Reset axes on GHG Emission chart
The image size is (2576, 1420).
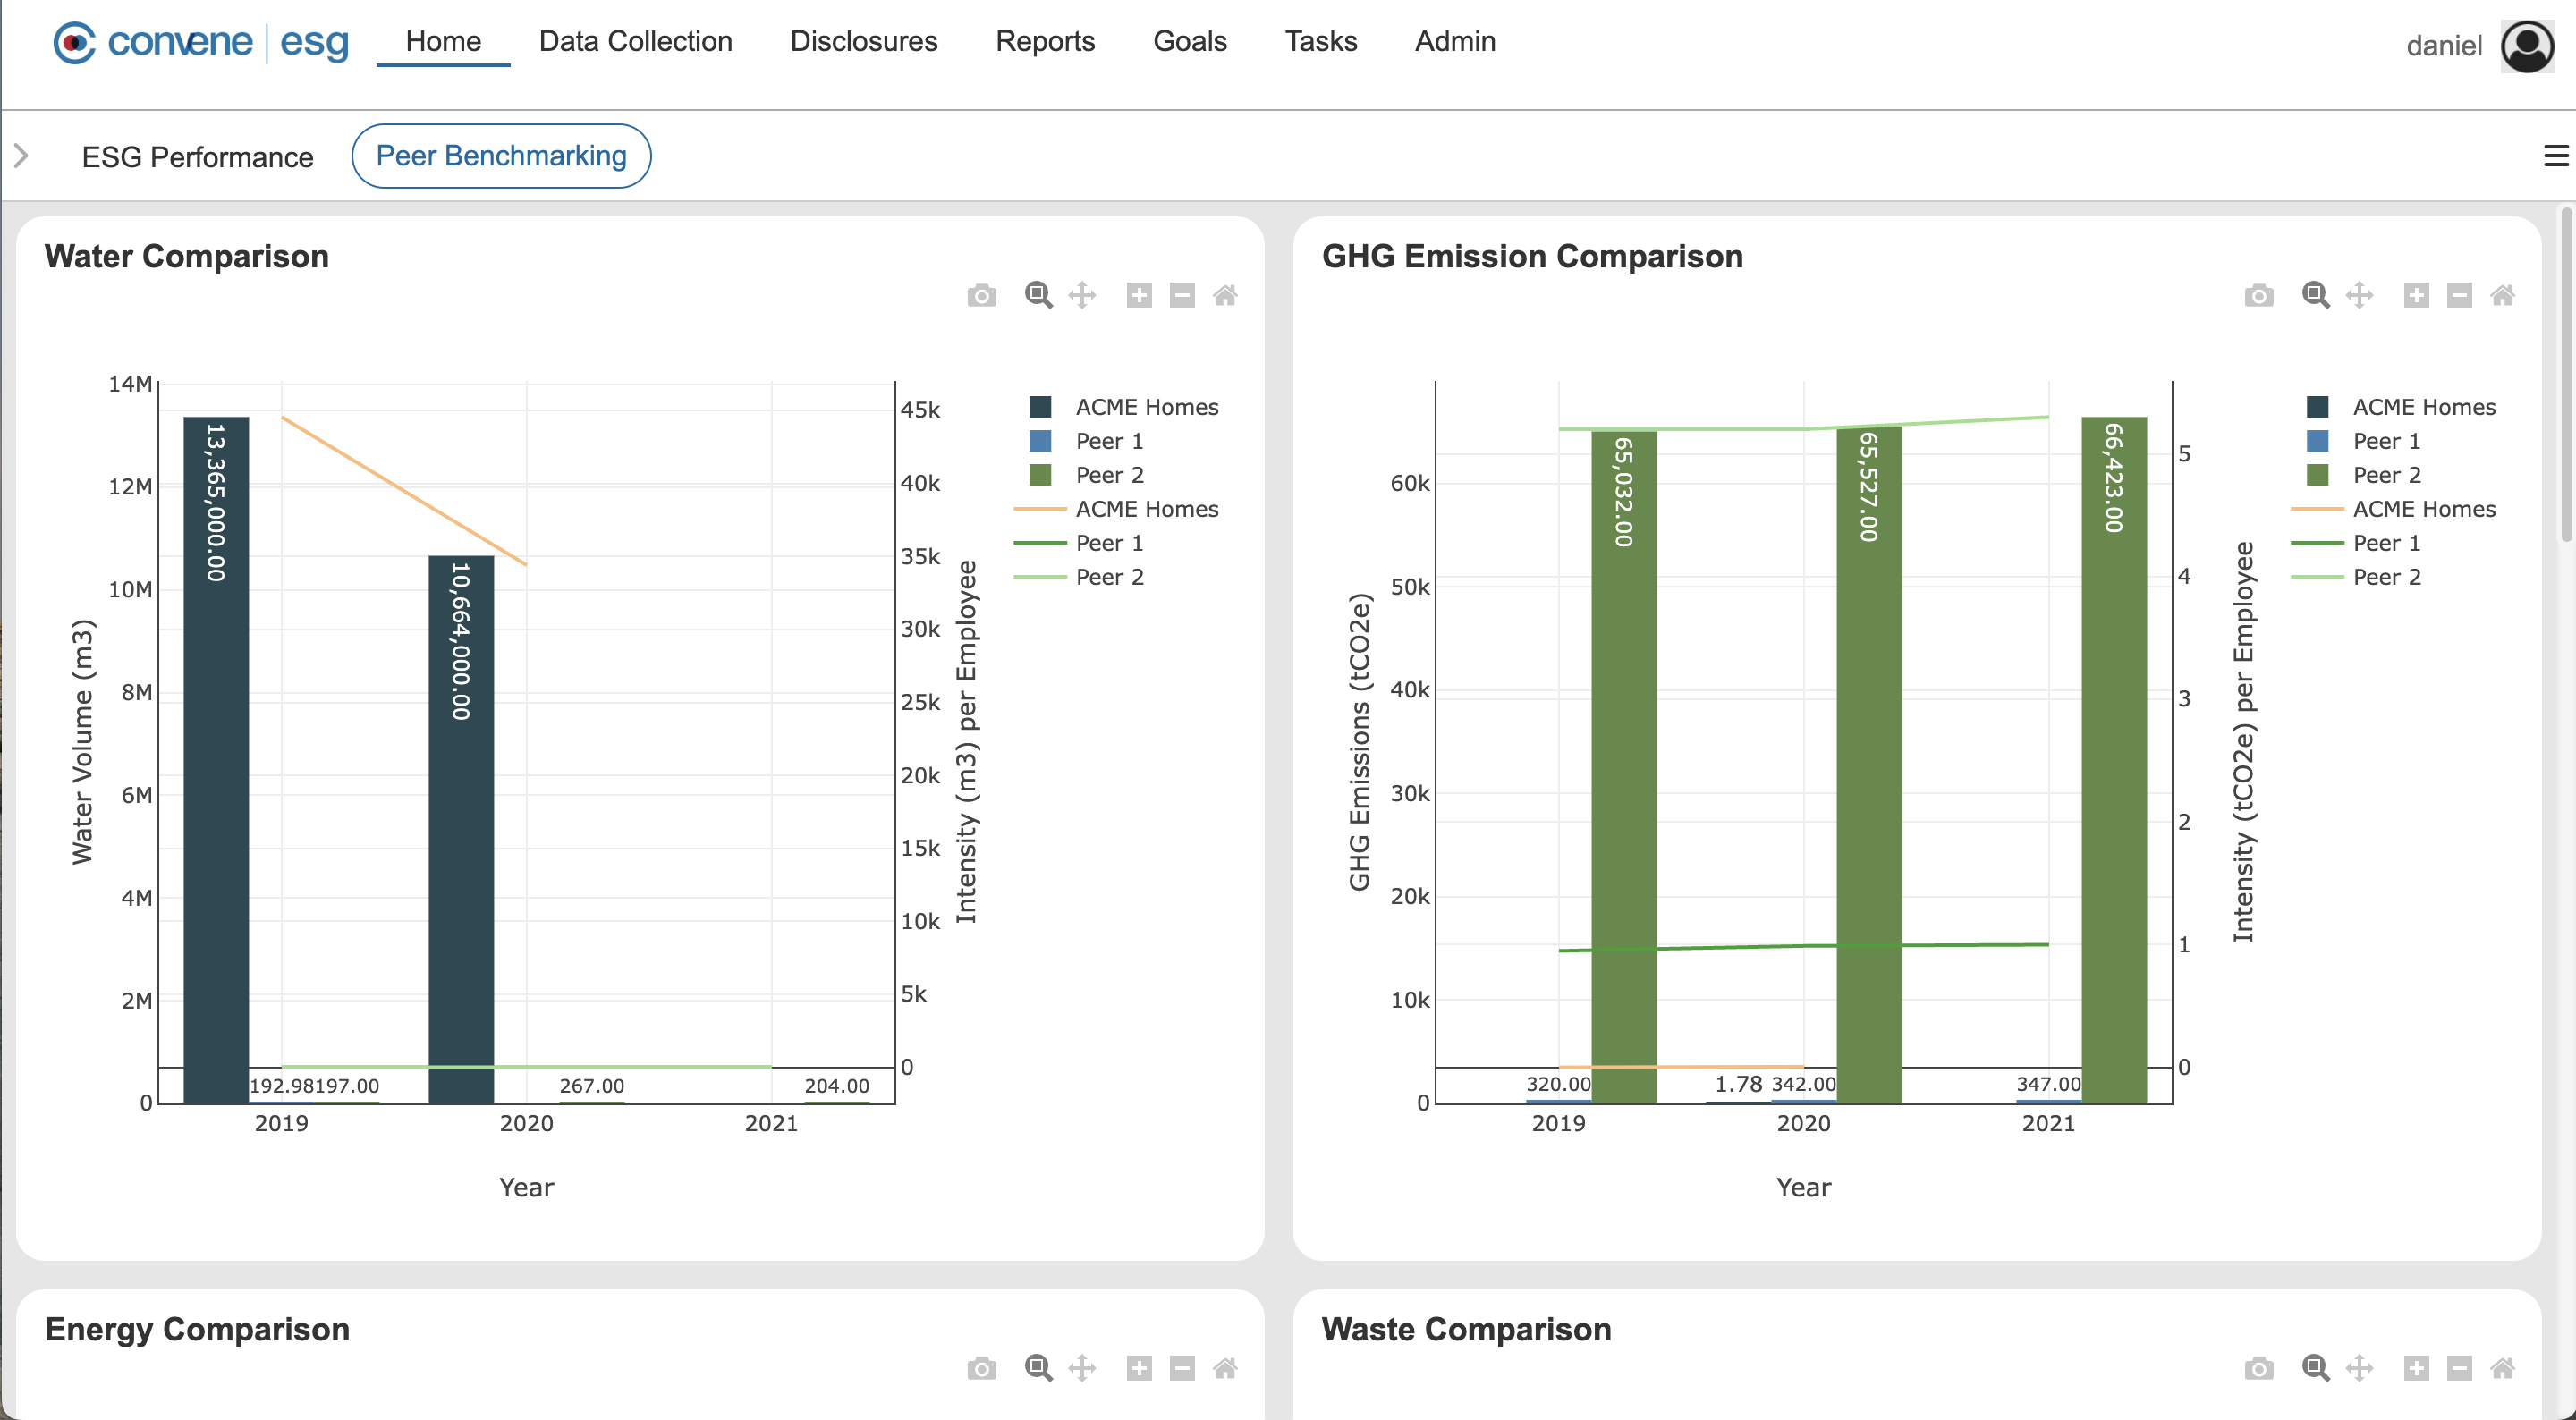click(x=2502, y=295)
